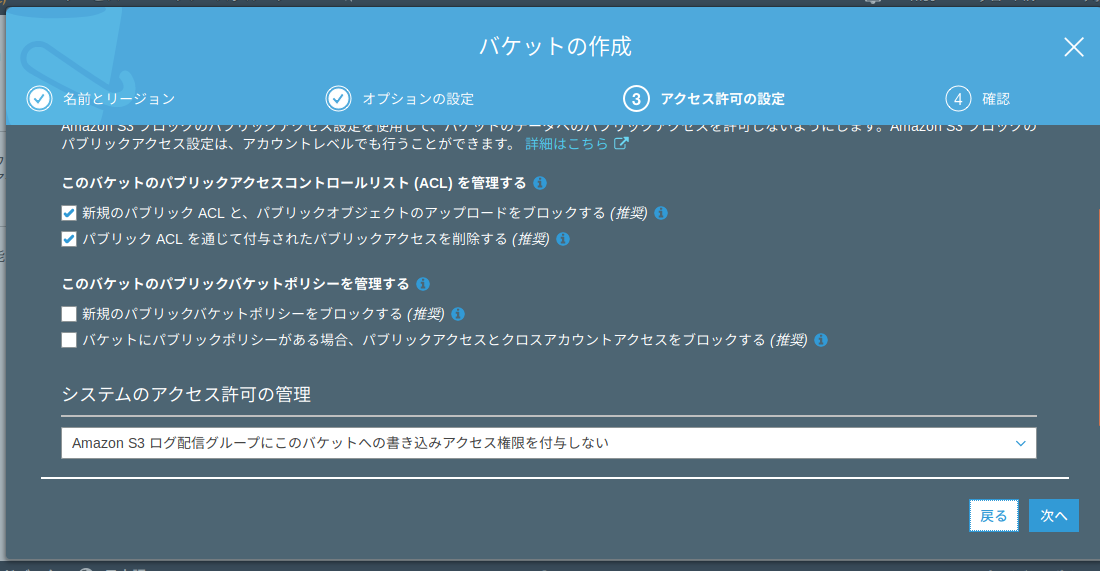1100x571 pixels.
Task: Open the Amazon S3 ログ配信グループ dropdown
Action: tap(549, 443)
